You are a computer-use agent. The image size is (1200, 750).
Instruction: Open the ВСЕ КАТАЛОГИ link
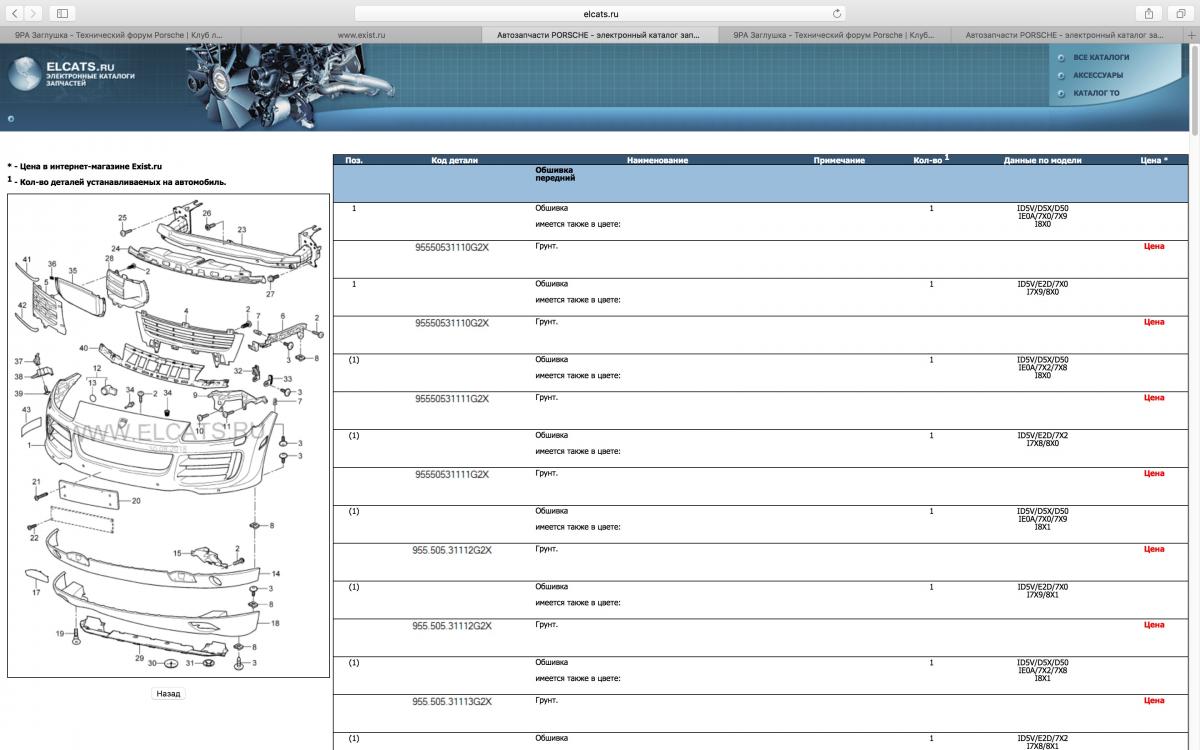coord(1101,57)
